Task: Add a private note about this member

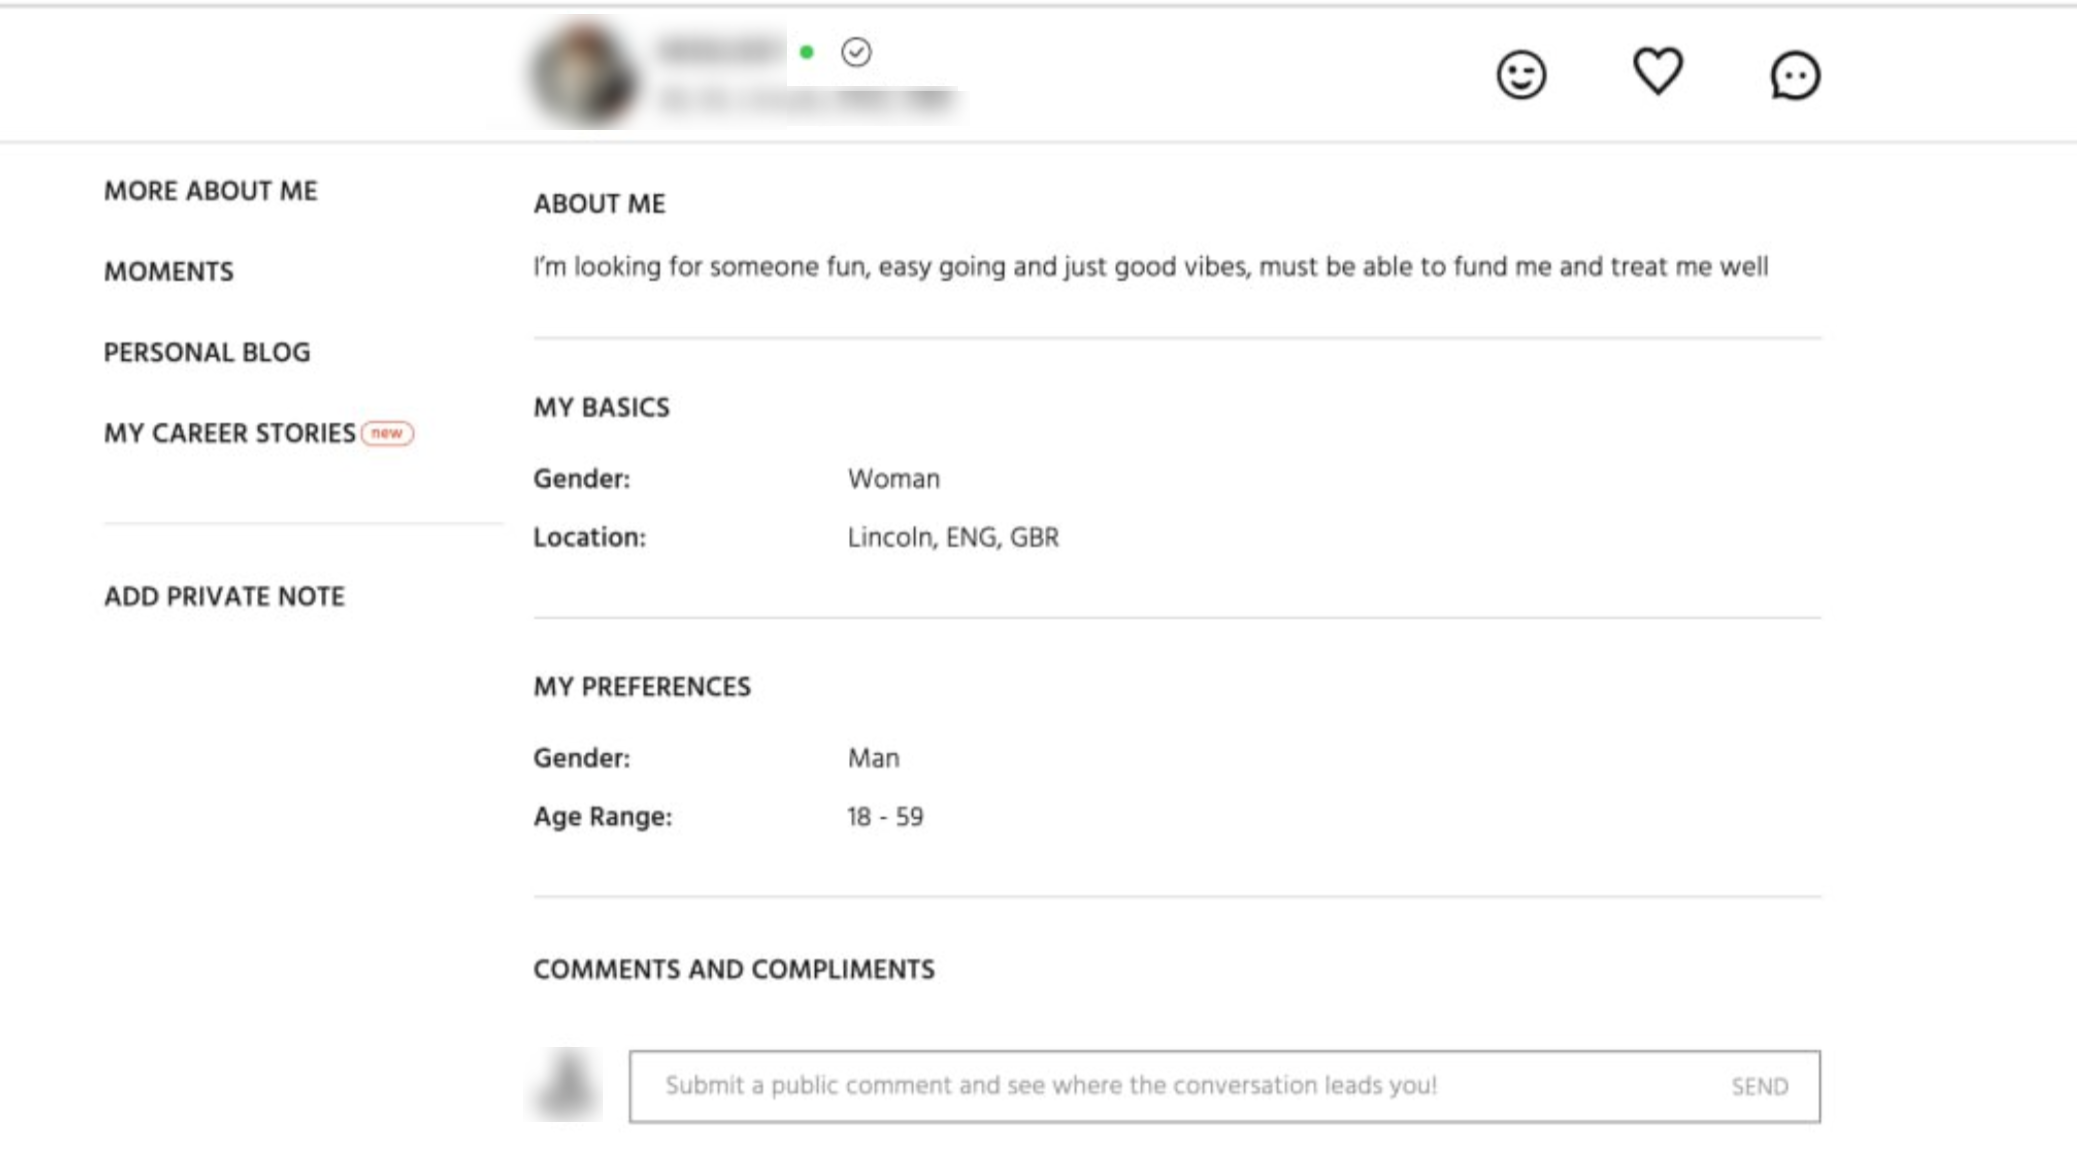Action: [x=224, y=596]
